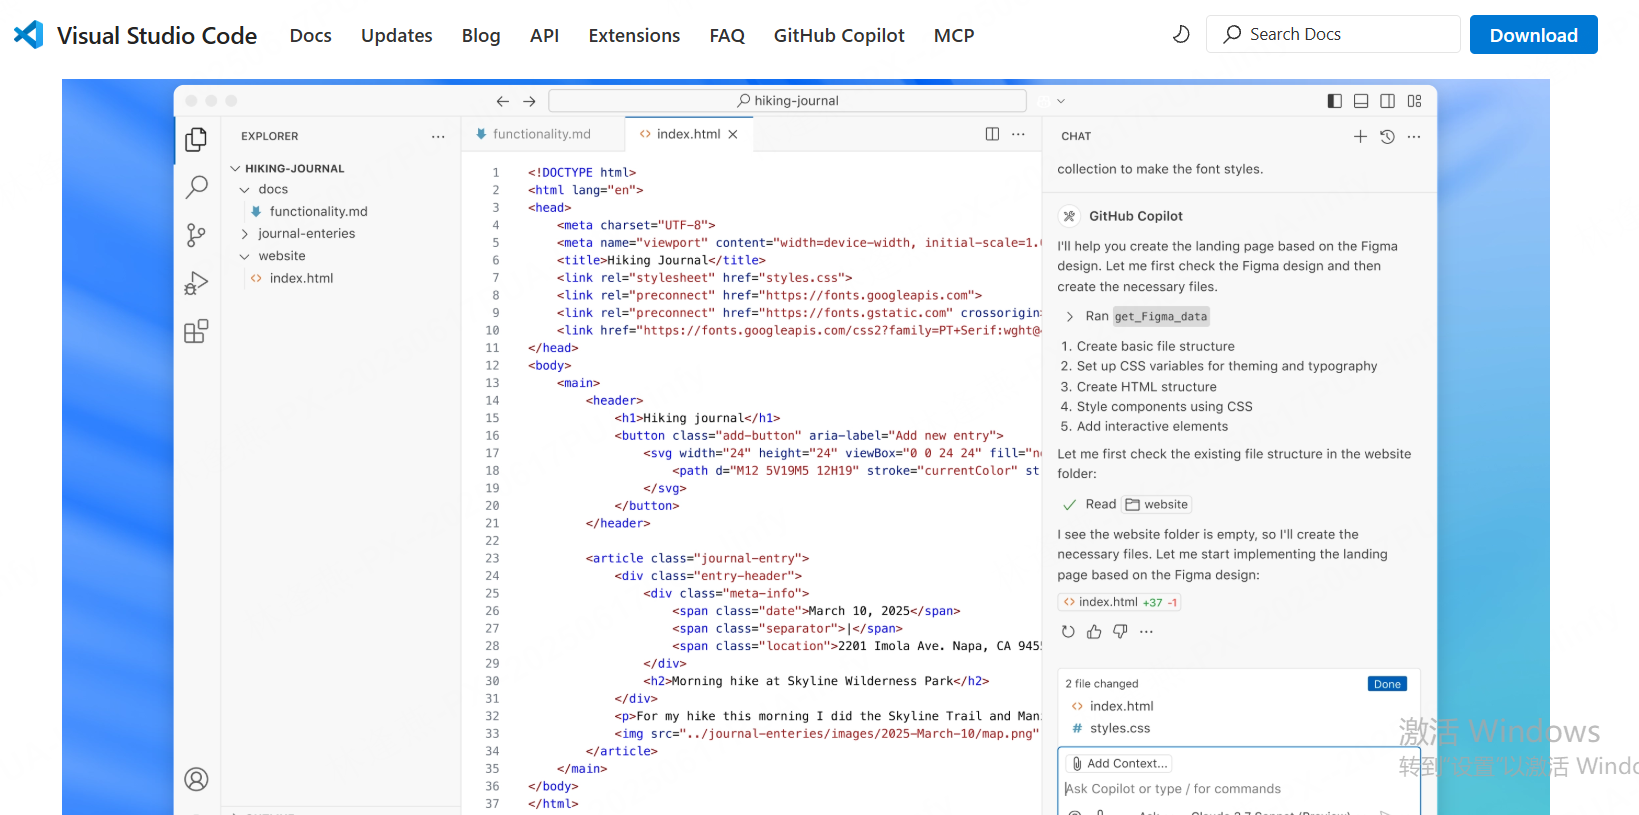Toggle the dark theme moon icon

coord(1181,34)
